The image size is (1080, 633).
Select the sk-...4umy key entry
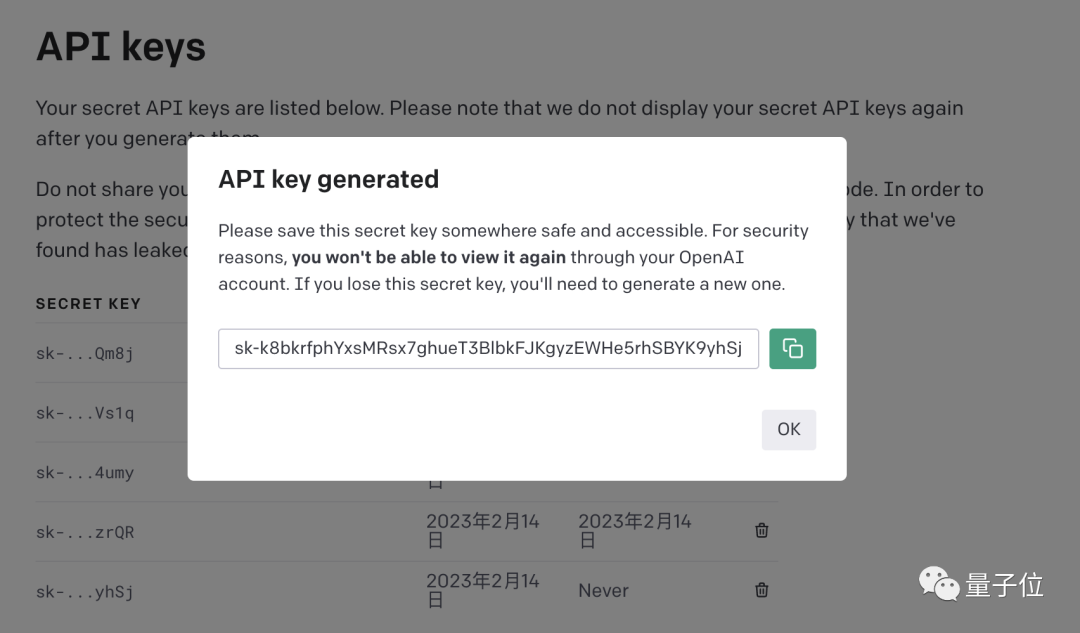tap(85, 472)
